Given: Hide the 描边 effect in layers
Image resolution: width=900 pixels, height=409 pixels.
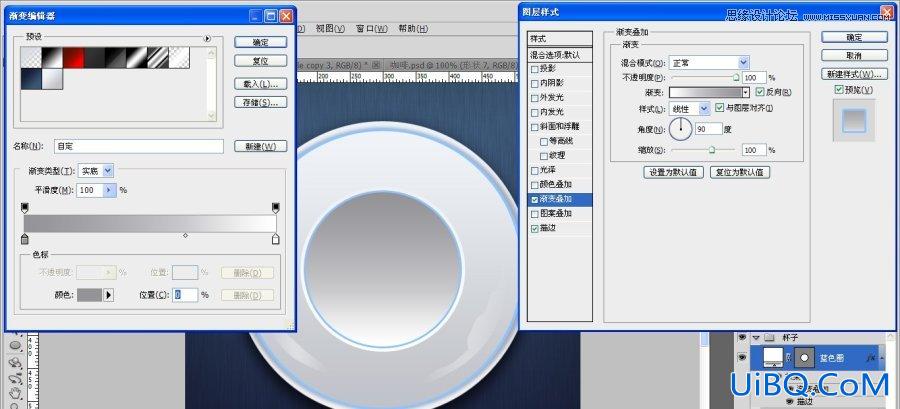Looking at the screenshot, I should pos(790,402).
